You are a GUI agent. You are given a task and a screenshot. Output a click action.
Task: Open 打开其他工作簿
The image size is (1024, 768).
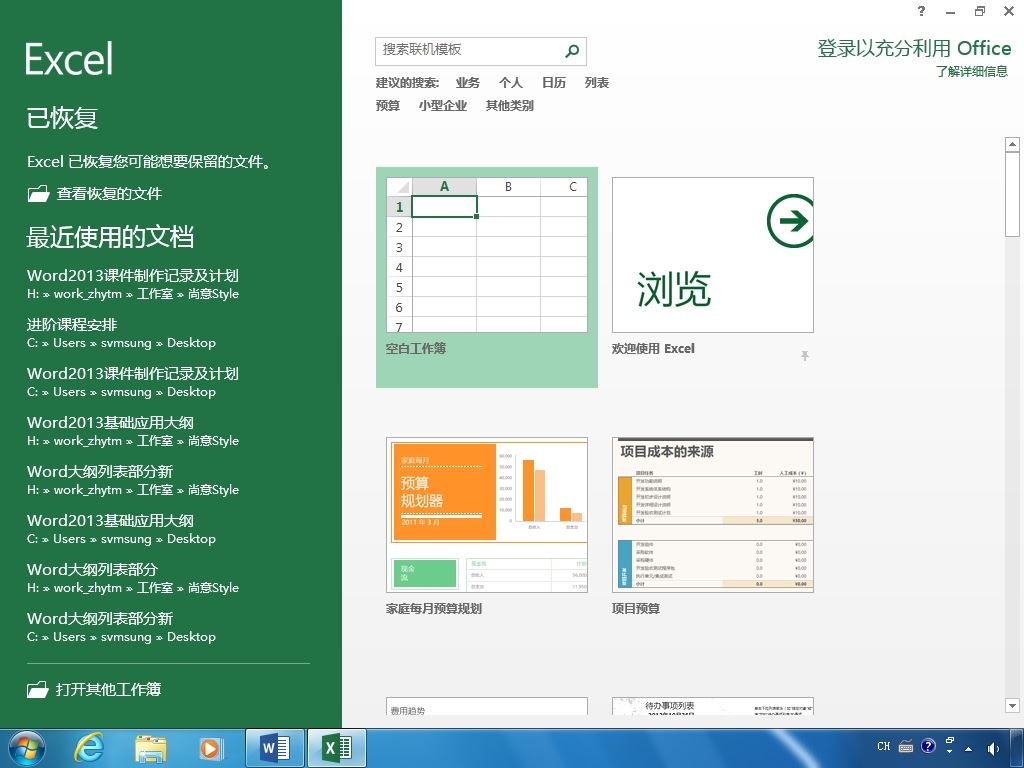(x=94, y=690)
